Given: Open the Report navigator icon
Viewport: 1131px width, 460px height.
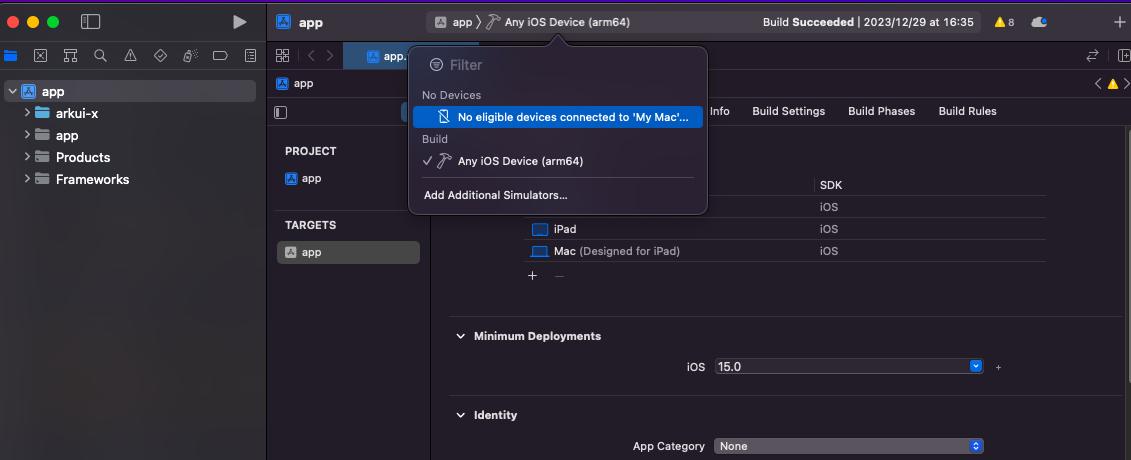Looking at the screenshot, I should (250, 56).
